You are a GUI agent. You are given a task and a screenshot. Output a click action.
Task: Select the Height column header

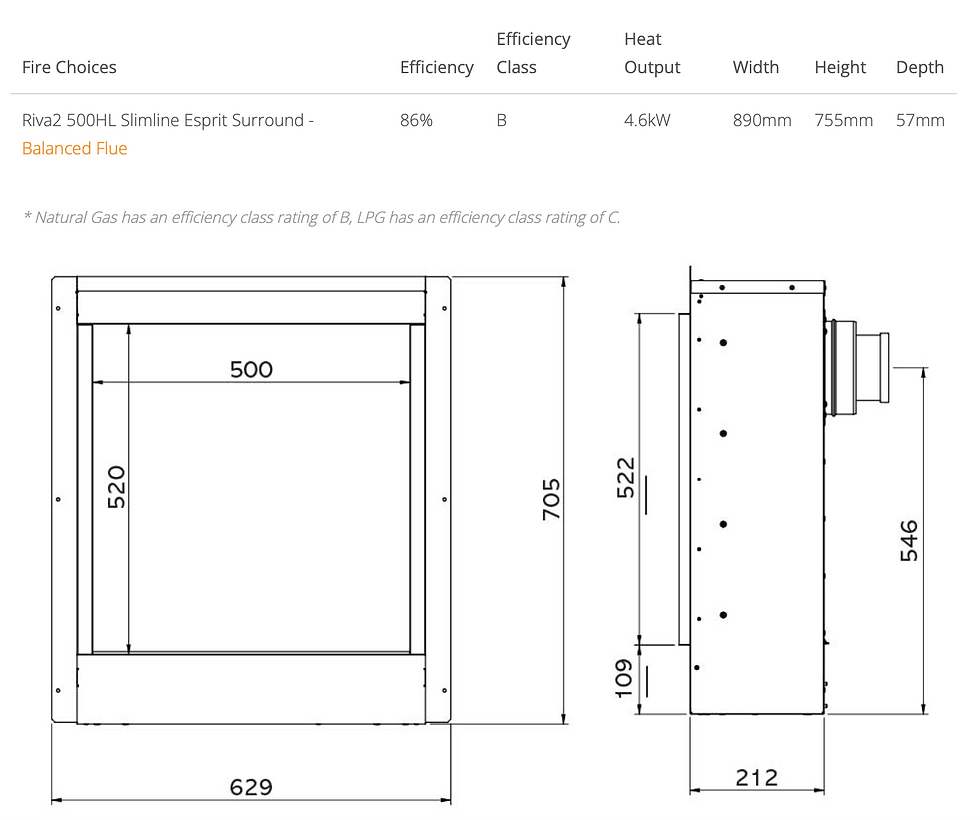pos(840,68)
